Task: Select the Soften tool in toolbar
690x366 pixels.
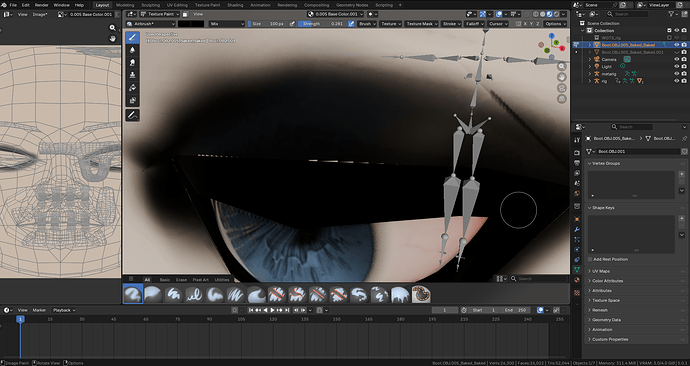Action: pyautogui.click(x=132, y=50)
